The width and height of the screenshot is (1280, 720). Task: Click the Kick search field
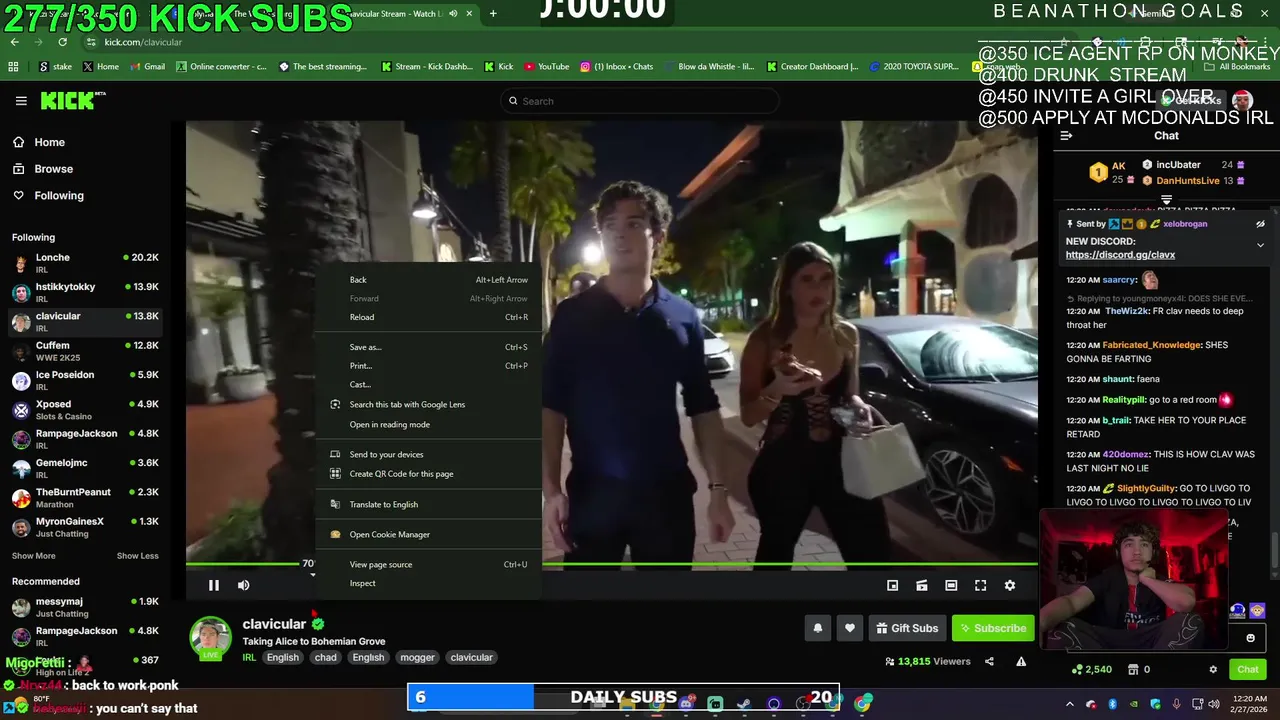click(x=640, y=101)
